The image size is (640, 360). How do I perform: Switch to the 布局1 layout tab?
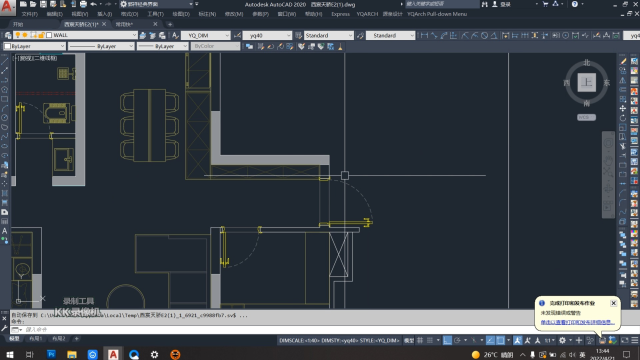(36, 339)
